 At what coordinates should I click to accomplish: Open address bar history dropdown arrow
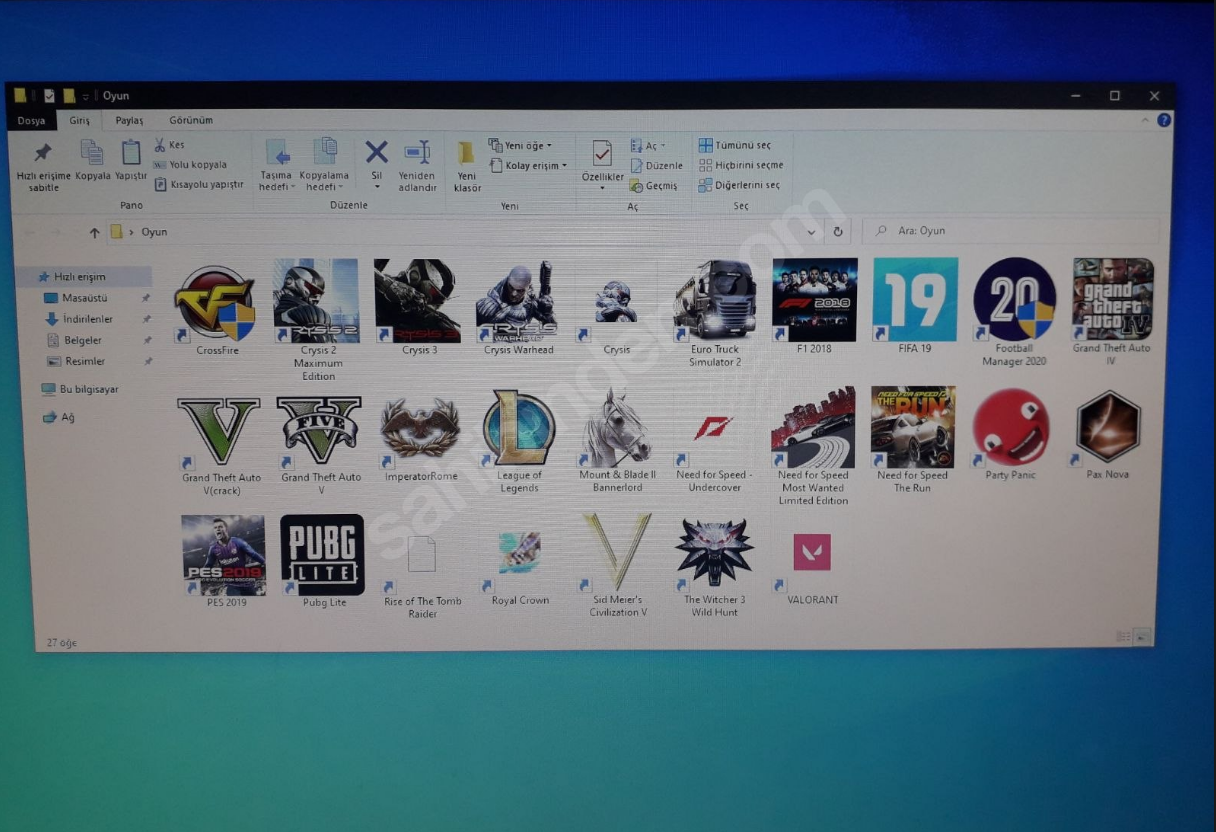812,231
